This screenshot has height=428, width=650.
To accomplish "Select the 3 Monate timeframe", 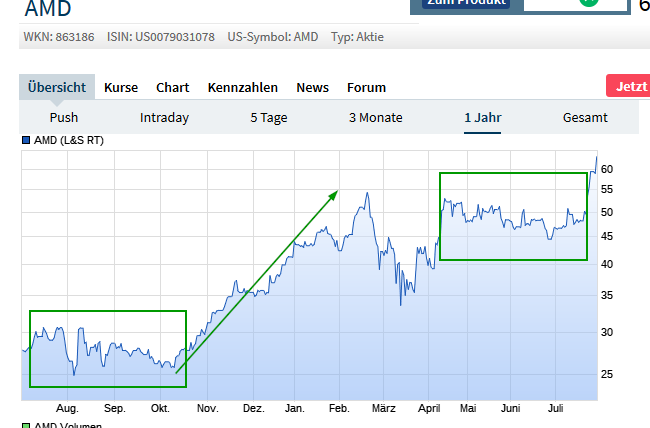I will coord(376,118).
